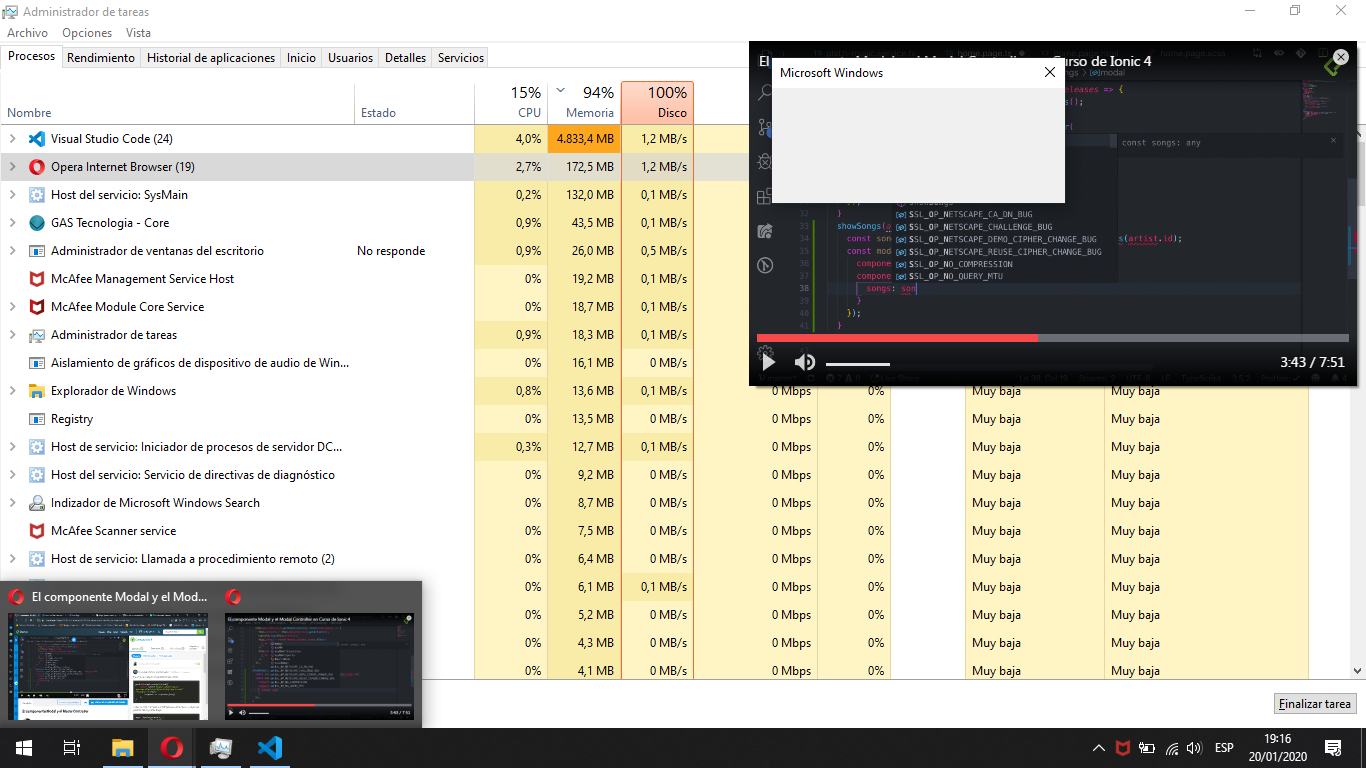
Task: Open Opera browser from the taskbar
Action: pyautogui.click(x=170, y=747)
